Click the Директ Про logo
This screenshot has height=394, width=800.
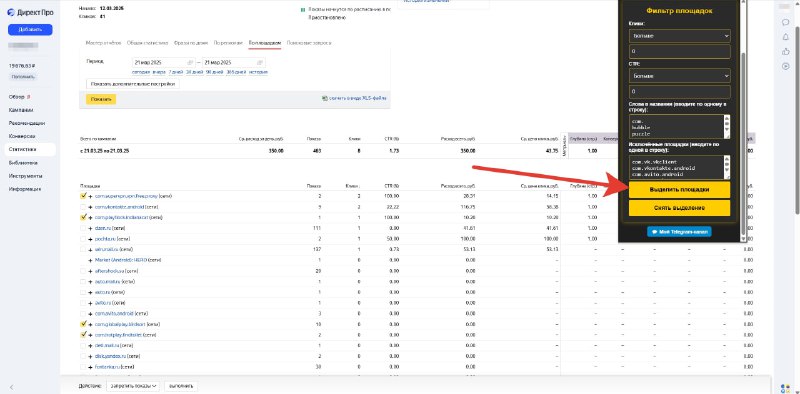(30, 13)
